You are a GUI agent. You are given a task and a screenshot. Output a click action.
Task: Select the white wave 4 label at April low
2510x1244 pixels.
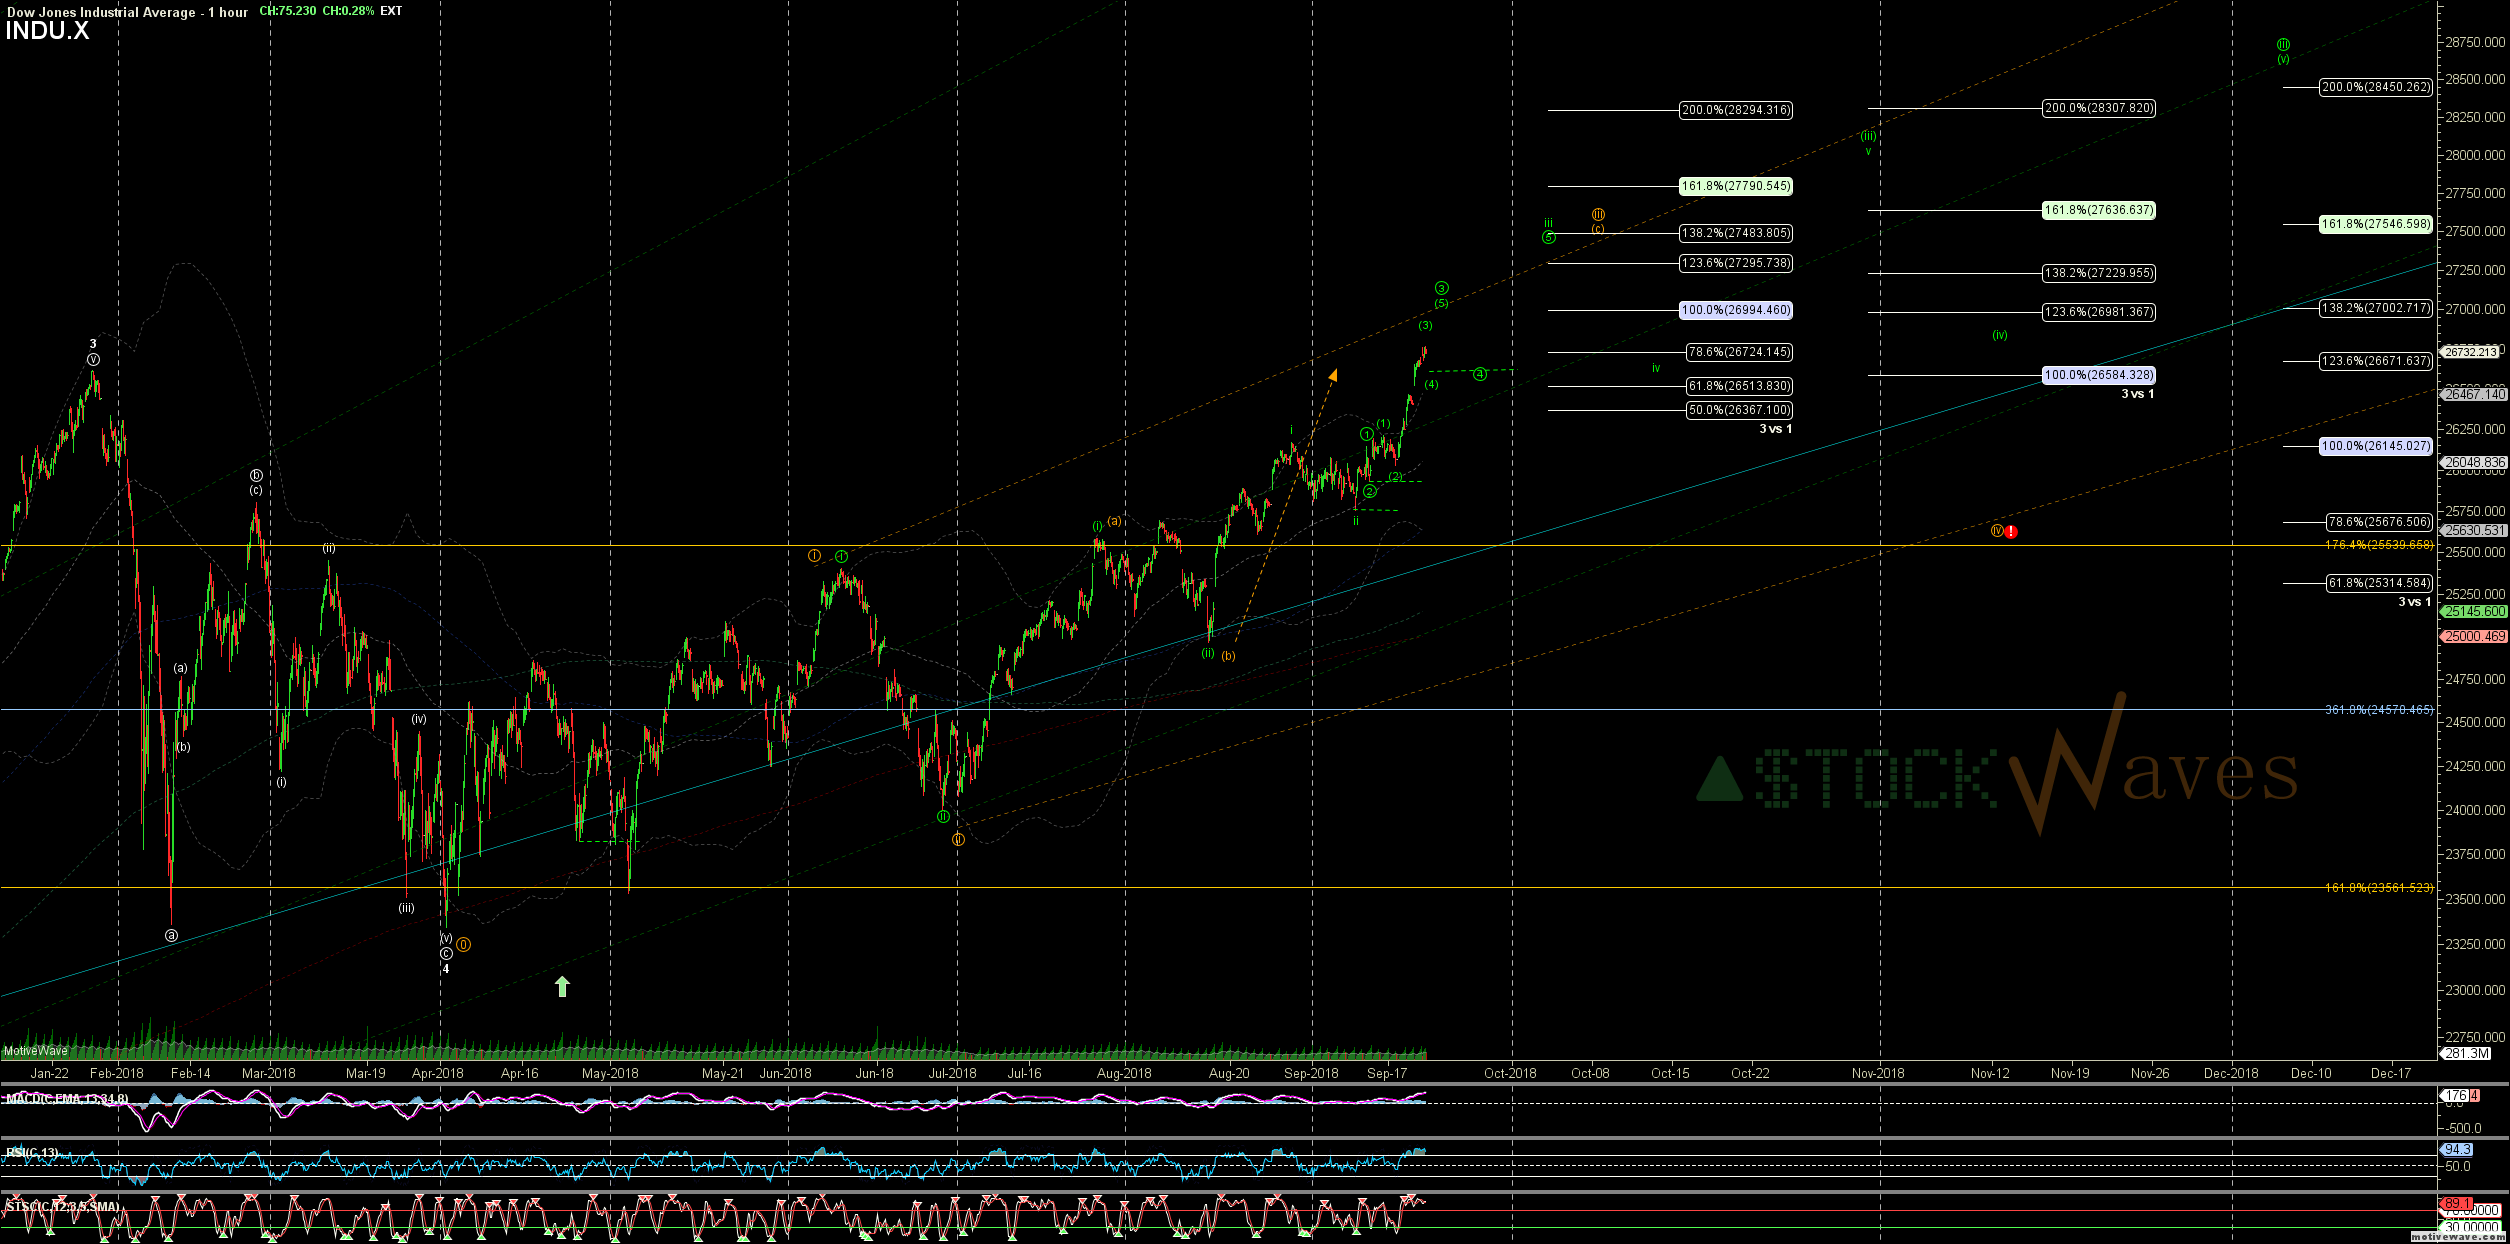click(x=446, y=969)
